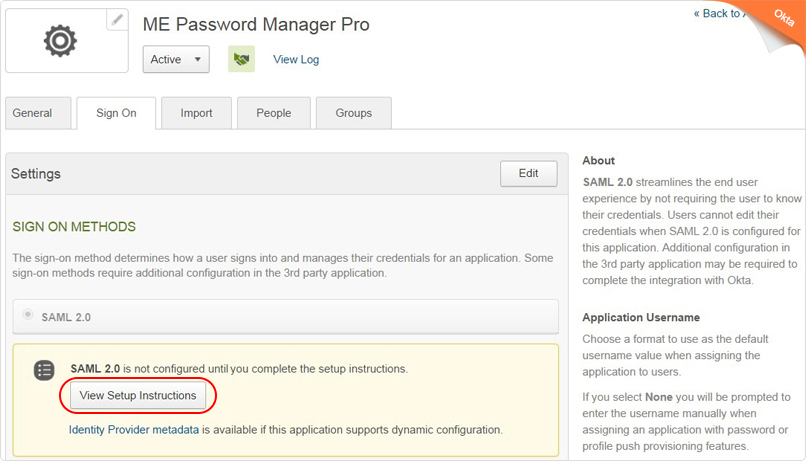Open the Active status dropdown

tap(176, 59)
